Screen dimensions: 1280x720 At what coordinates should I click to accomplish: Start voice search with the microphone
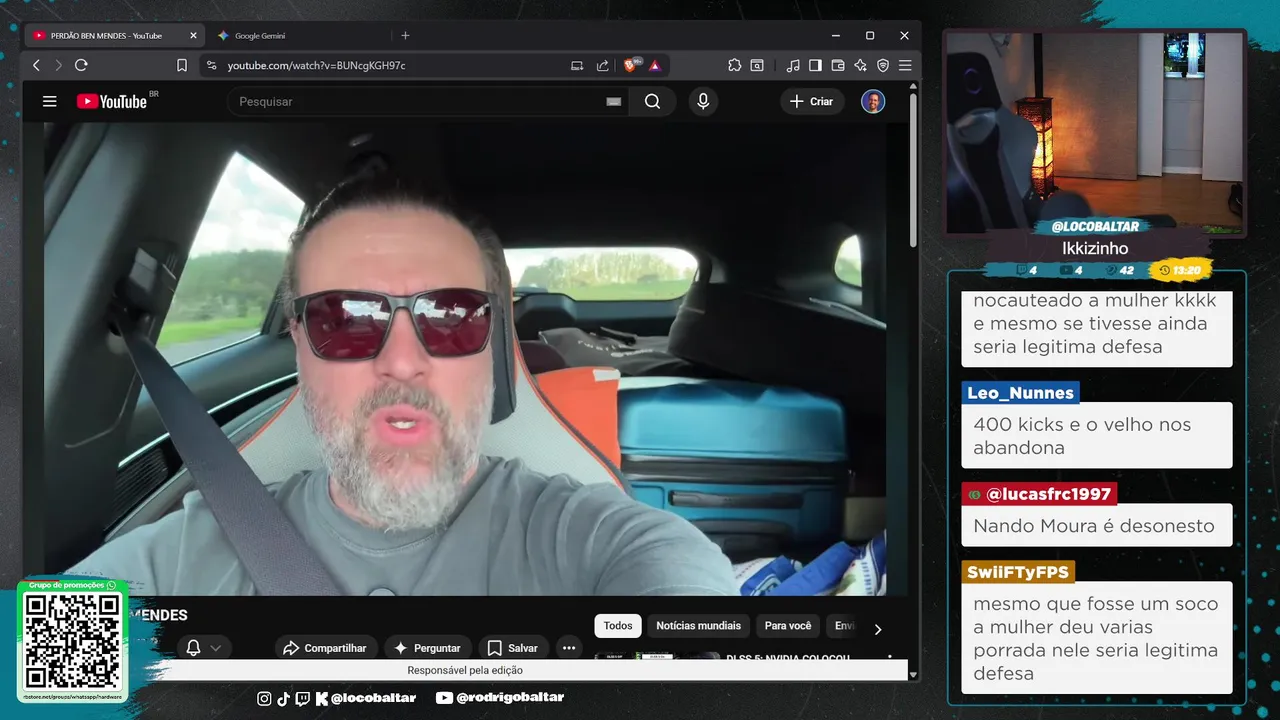click(x=703, y=101)
